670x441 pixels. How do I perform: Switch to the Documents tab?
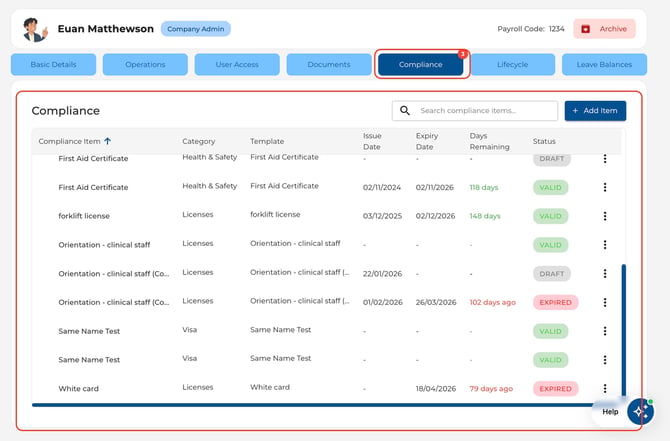coord(329,65)
